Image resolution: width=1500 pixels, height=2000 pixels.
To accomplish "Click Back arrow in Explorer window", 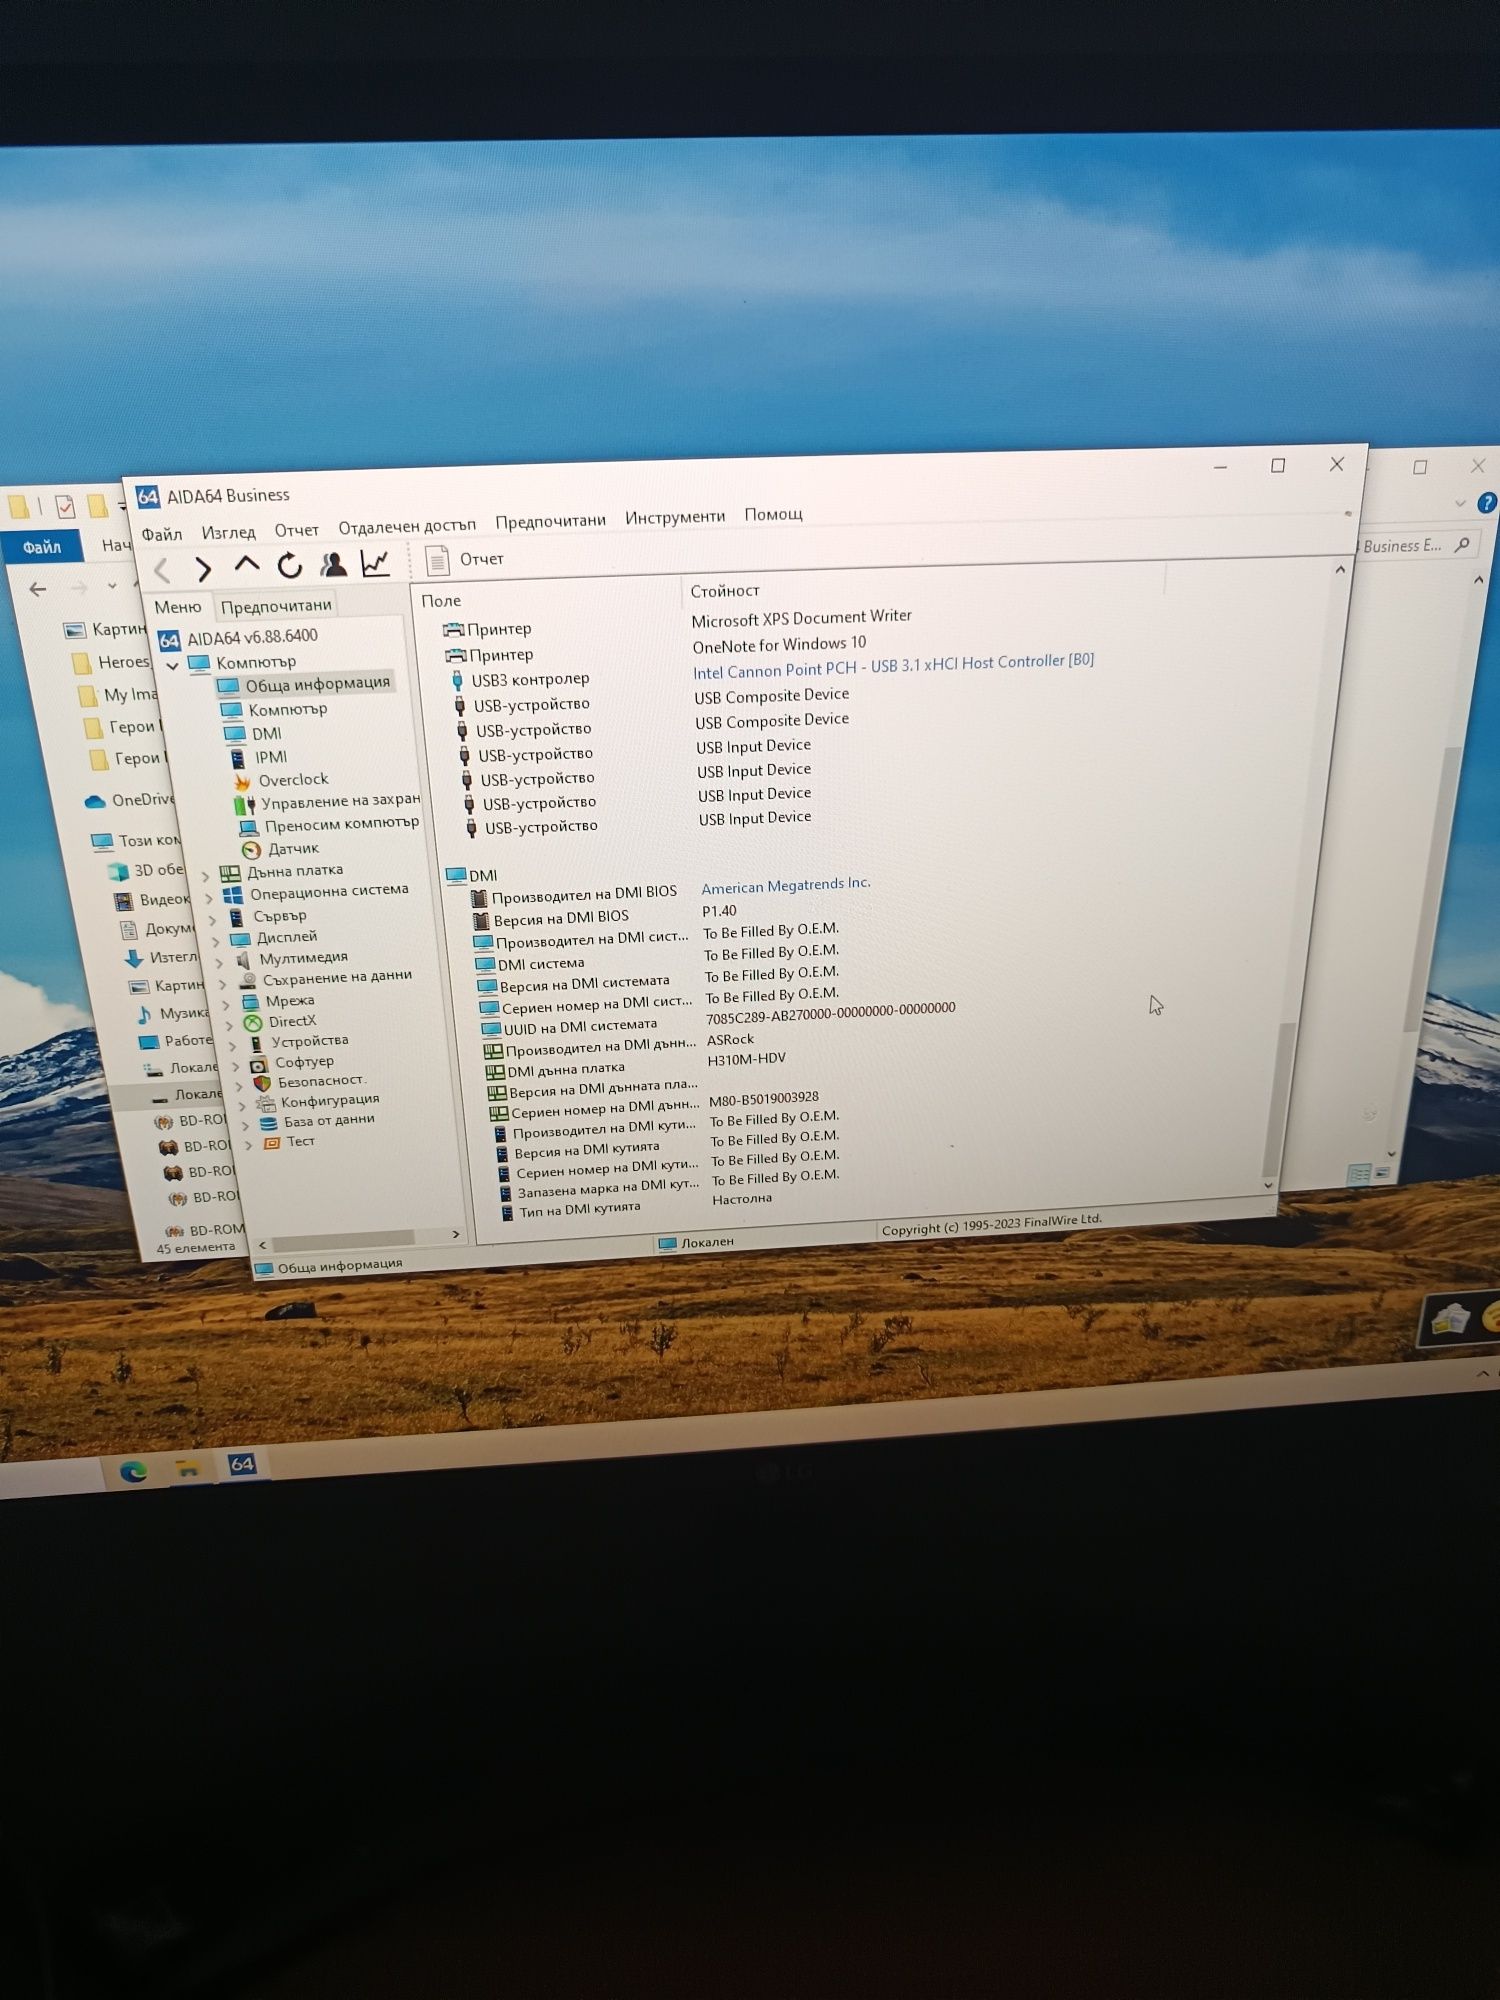I will click(37, 589).
